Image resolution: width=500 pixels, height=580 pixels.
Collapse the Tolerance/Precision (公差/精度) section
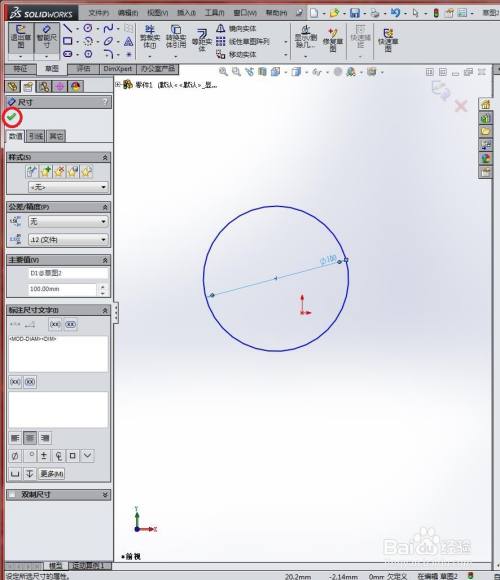click(105, 207)
